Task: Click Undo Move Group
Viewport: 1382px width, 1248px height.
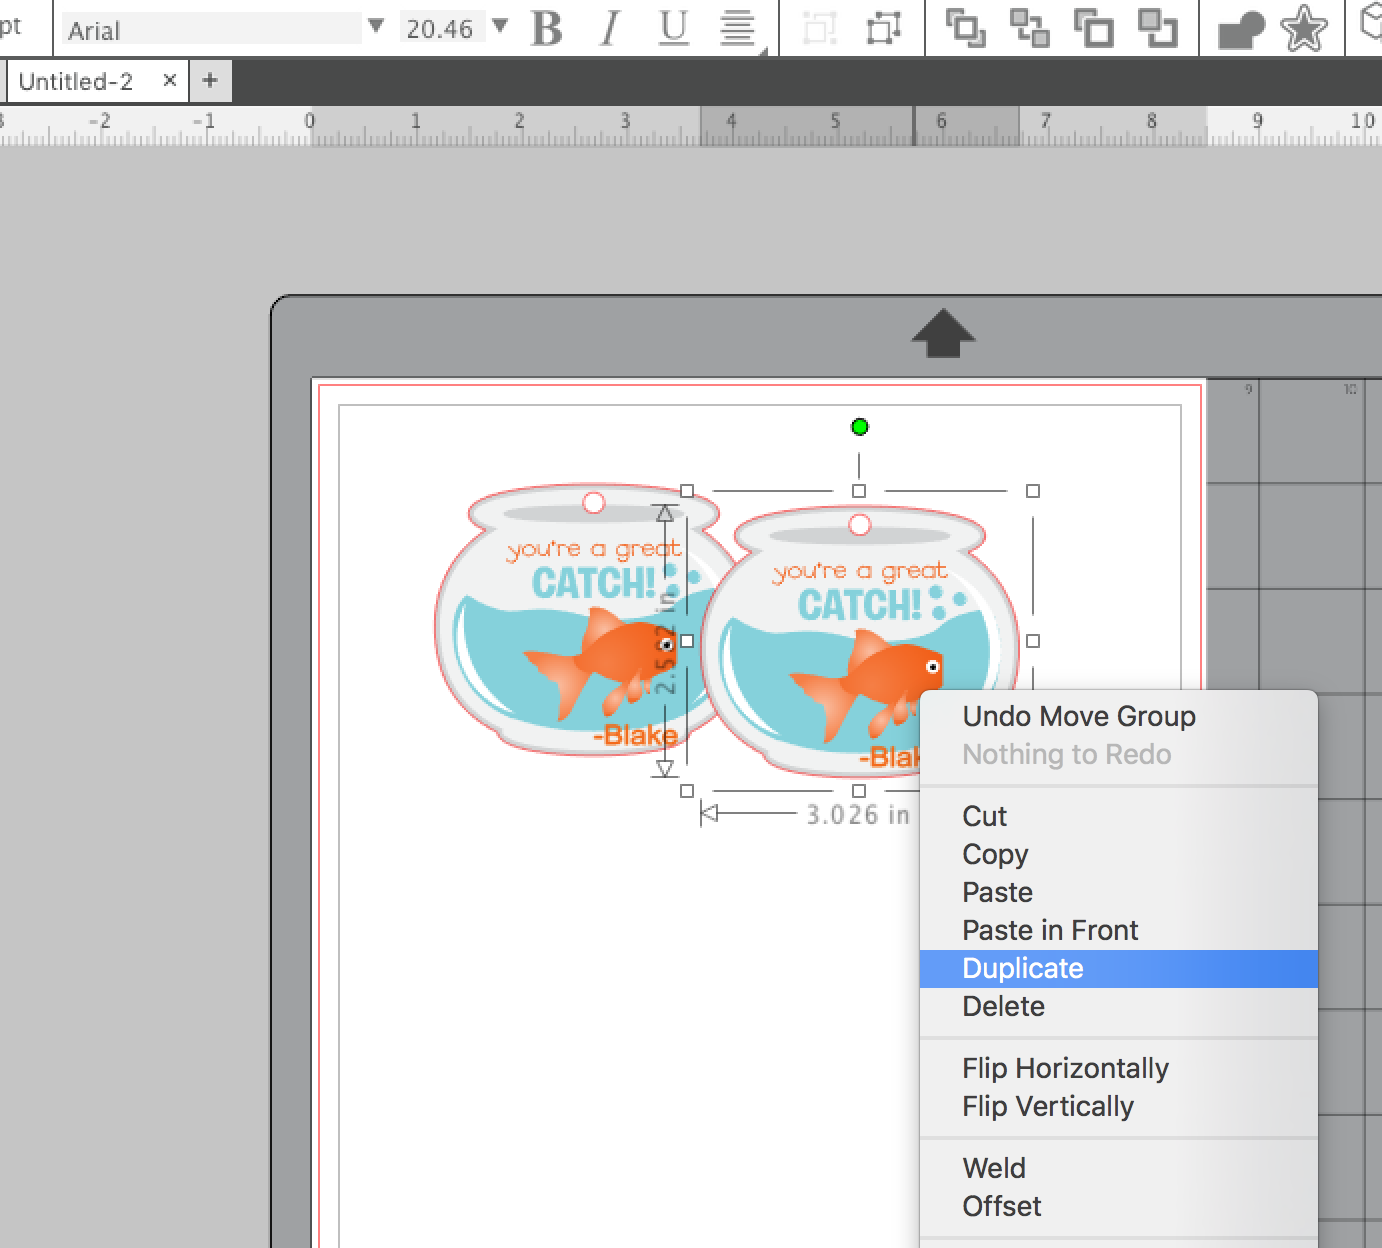Action: [1078, 716]
